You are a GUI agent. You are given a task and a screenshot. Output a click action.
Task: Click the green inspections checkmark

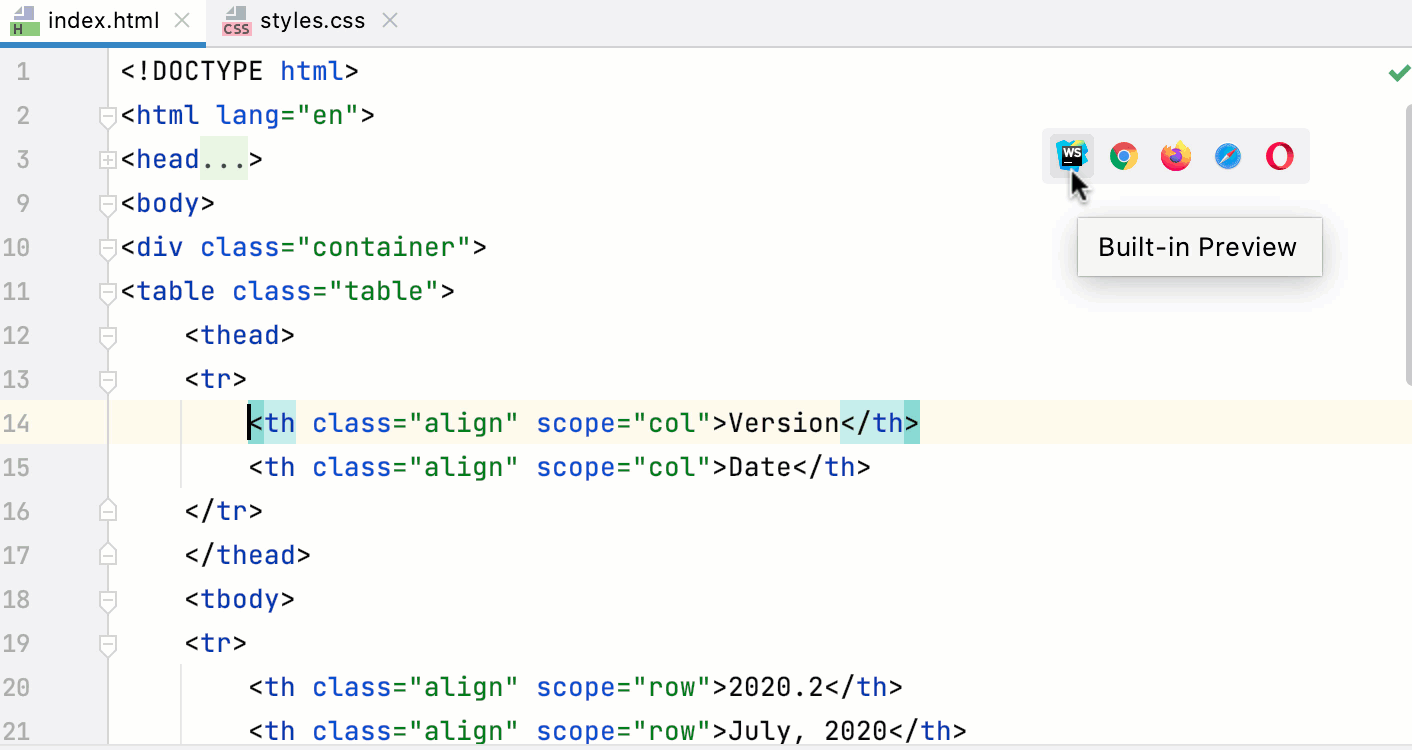point(1398,71)
